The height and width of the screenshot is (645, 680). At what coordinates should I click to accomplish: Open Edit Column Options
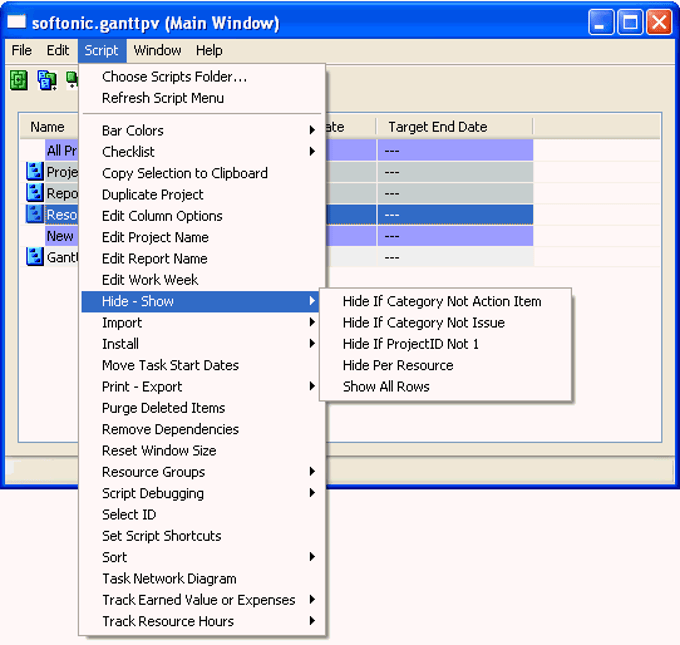[x=202, y=216]
